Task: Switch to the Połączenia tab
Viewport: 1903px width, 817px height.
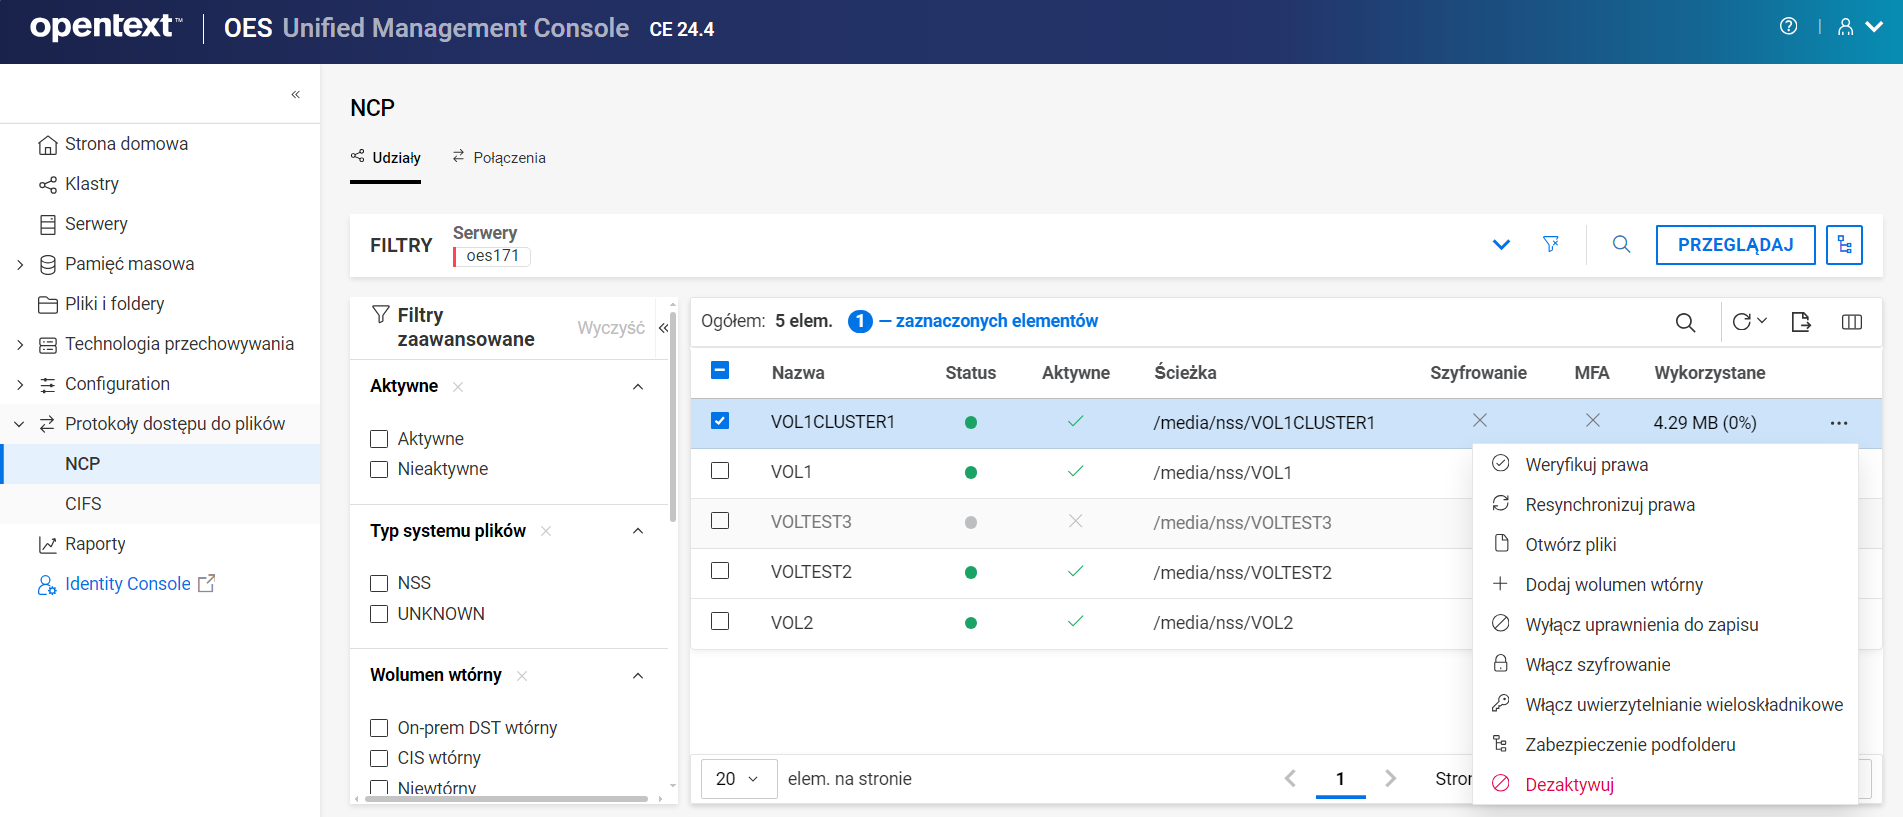Action: tap(499, 158)
